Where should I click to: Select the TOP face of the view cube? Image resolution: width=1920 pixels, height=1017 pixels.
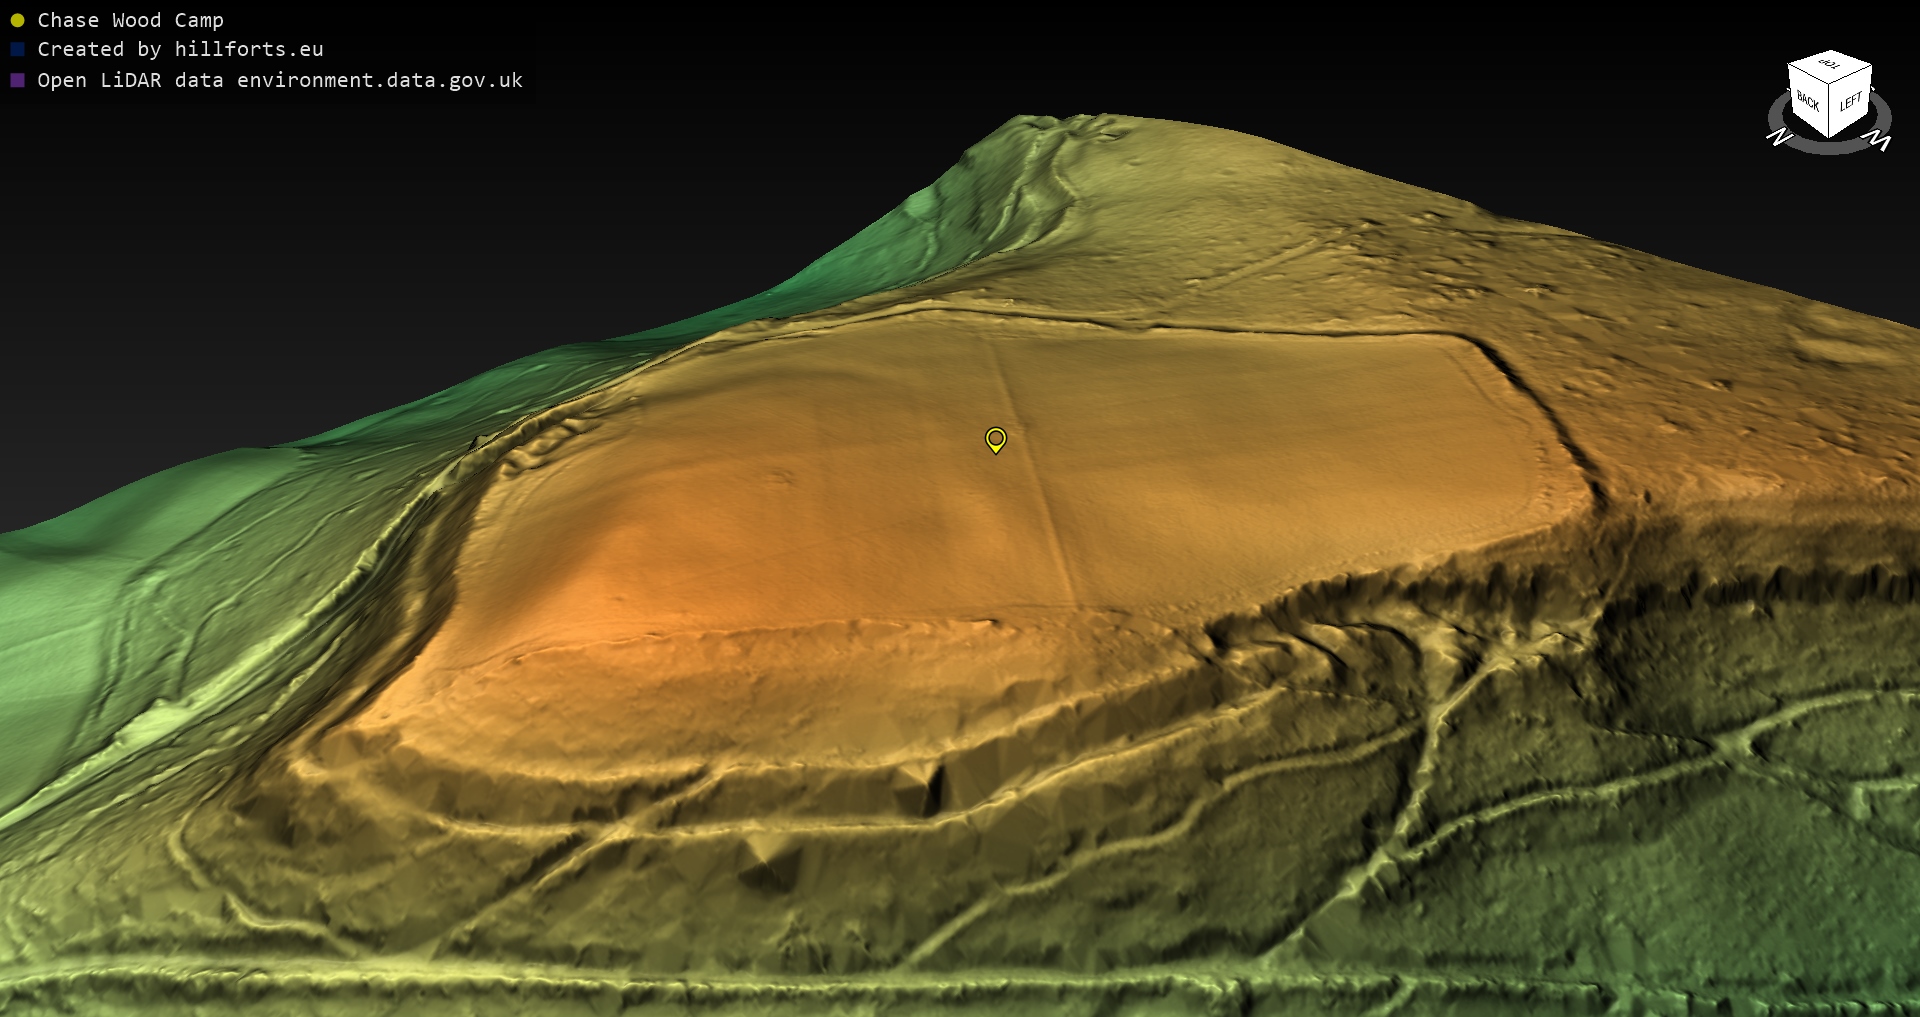click(x=1830, y=66)
